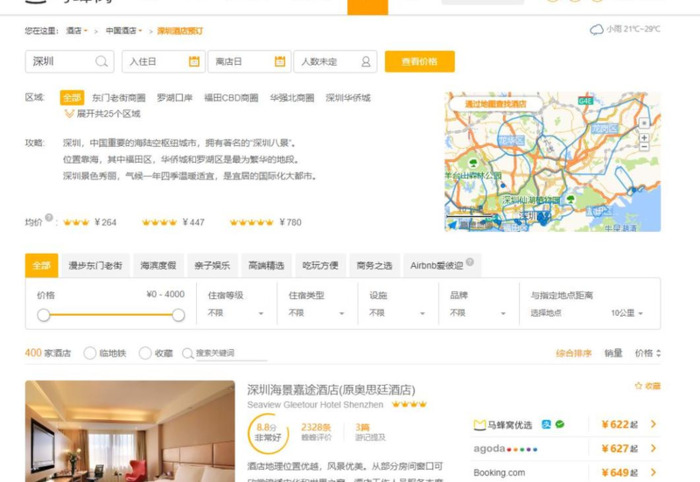Open the check-out date calendar icon
700x482 pixels.
[280, 61]
